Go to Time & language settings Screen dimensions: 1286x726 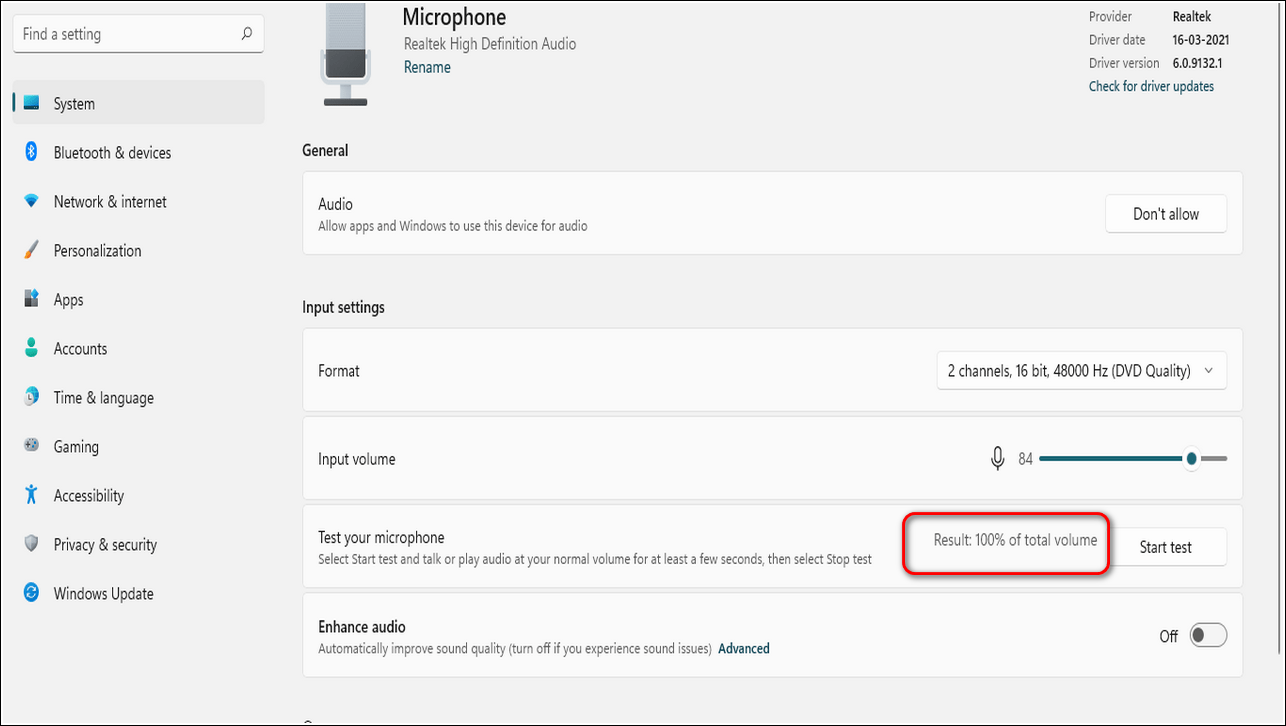(x=103, y=398)
